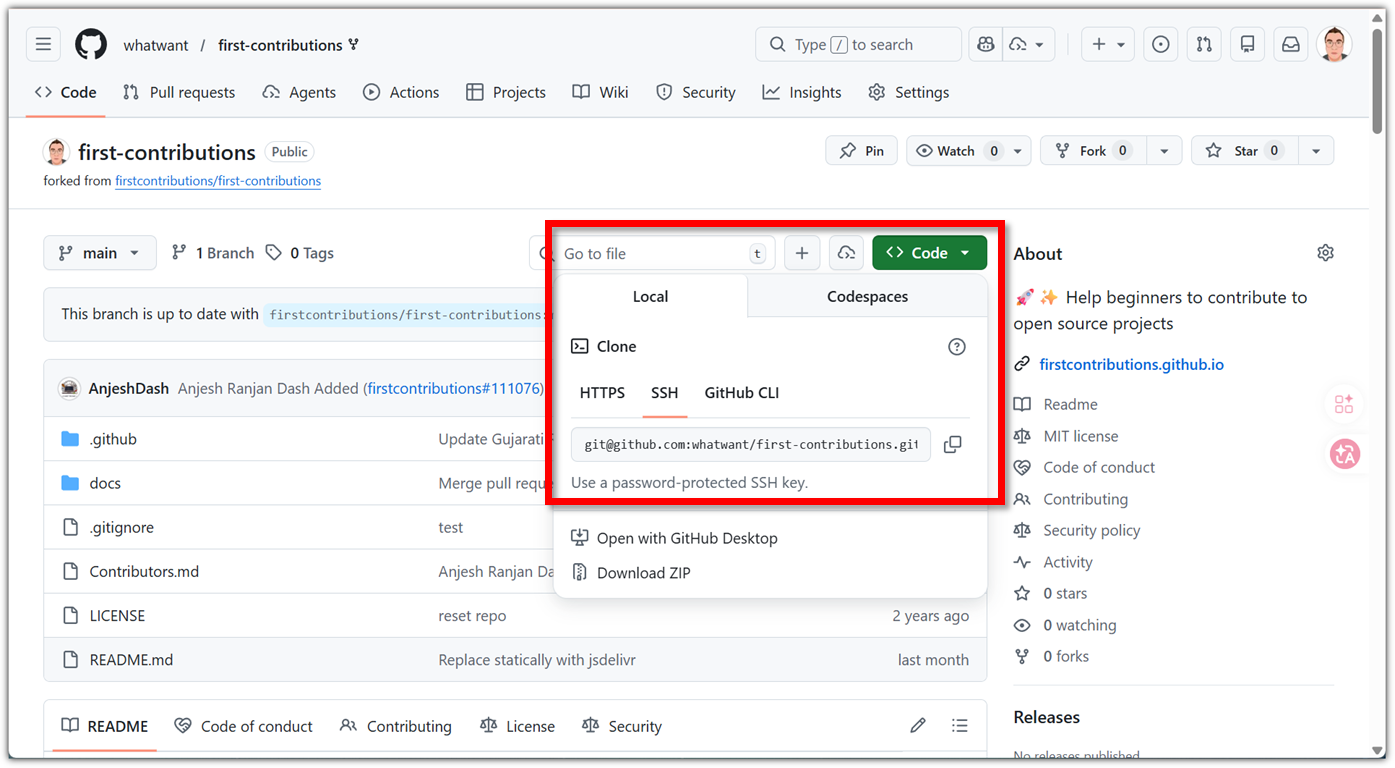Switch to the Pull requests tab
The image size is (1395, 768).
point(179,92)
